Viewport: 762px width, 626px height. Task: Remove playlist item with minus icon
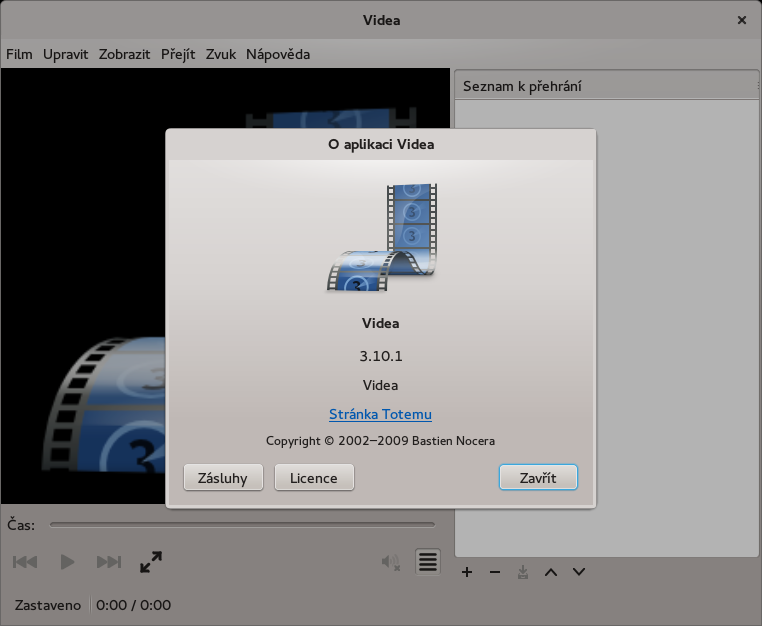tap(495, 572)
